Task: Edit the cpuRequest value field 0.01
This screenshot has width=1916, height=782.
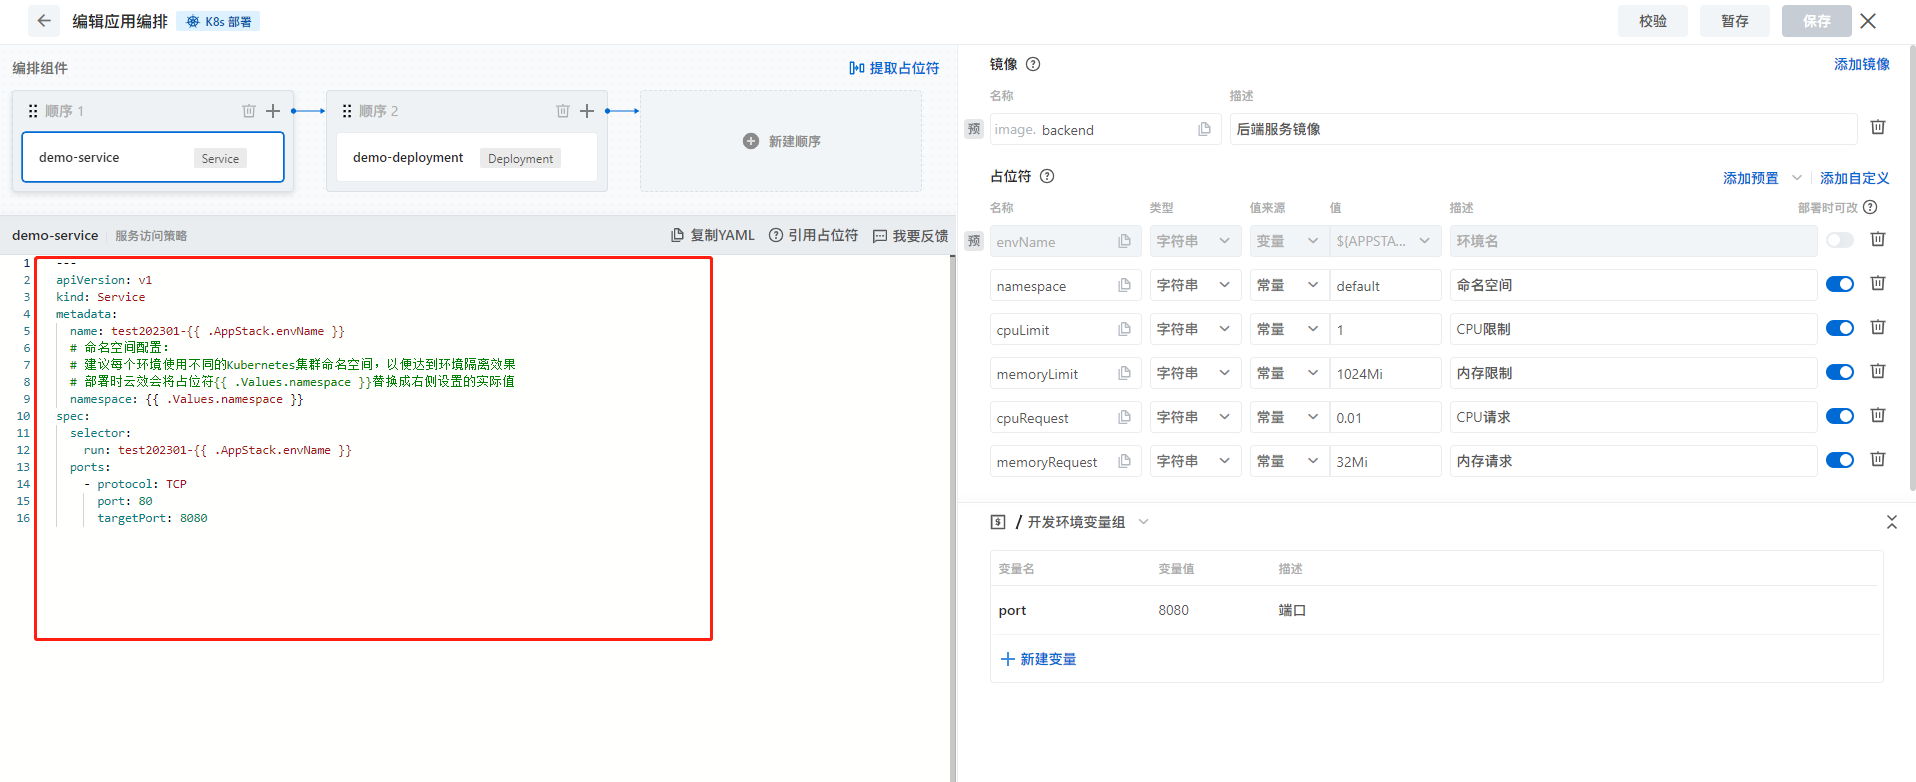Action: (1385, 417)
